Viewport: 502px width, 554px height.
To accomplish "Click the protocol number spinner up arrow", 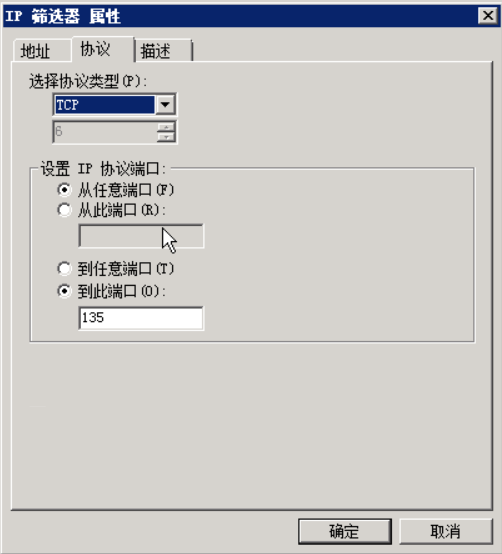I will [166, 127].
